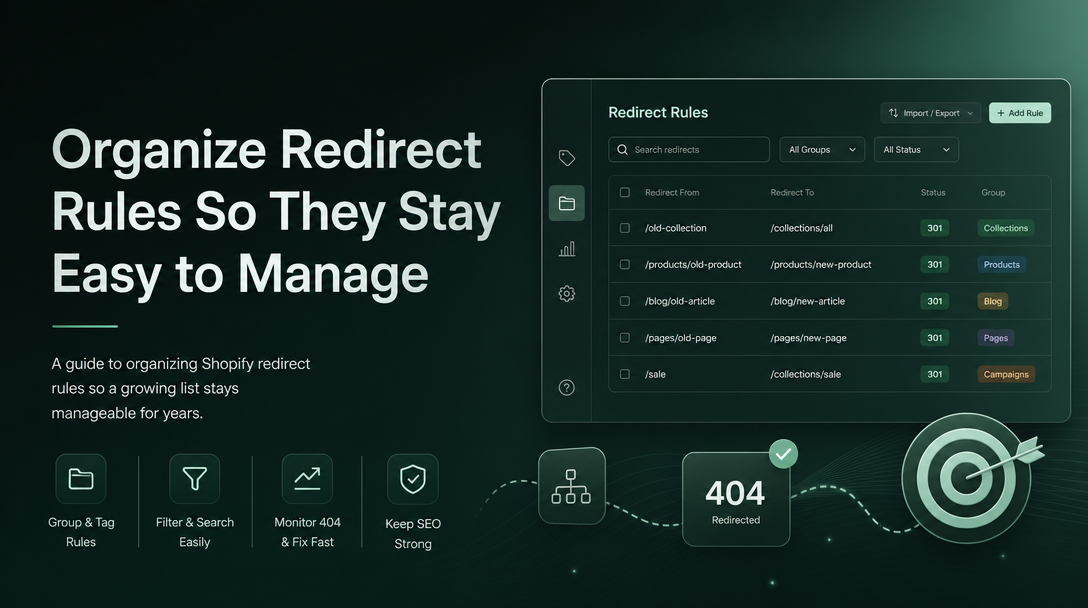The height and width of the screenshot is (608, 1088).
Task: Click the /pages/old-page path
Action: point(681,337)
